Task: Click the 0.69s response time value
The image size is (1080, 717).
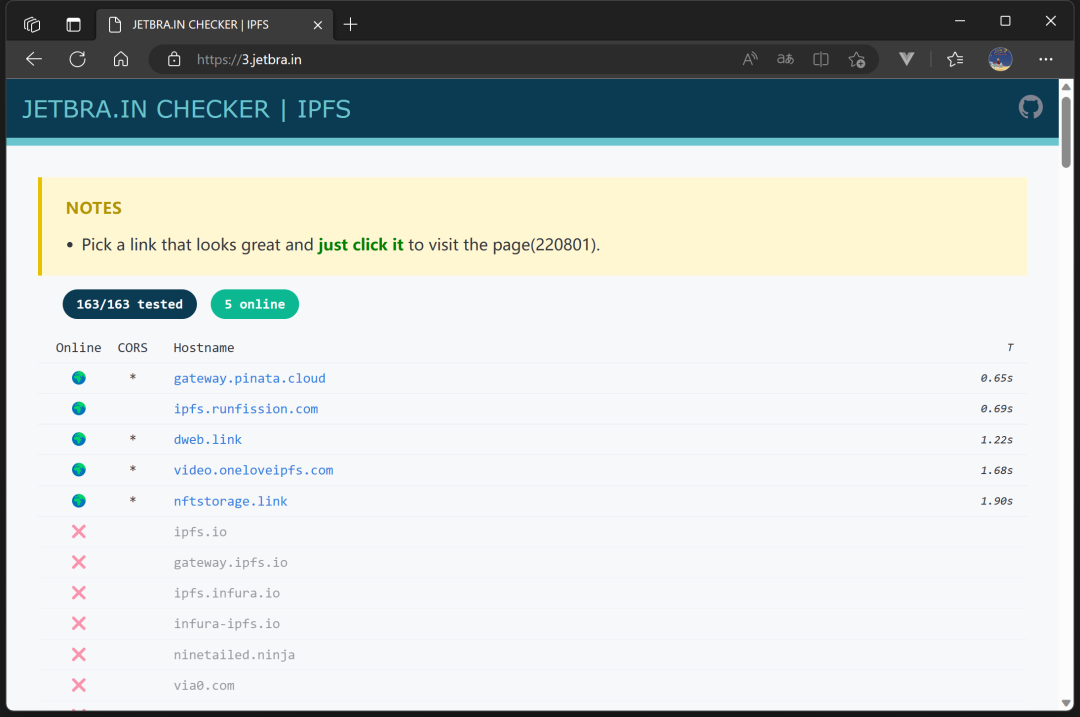Action: (x=997, y=408)
